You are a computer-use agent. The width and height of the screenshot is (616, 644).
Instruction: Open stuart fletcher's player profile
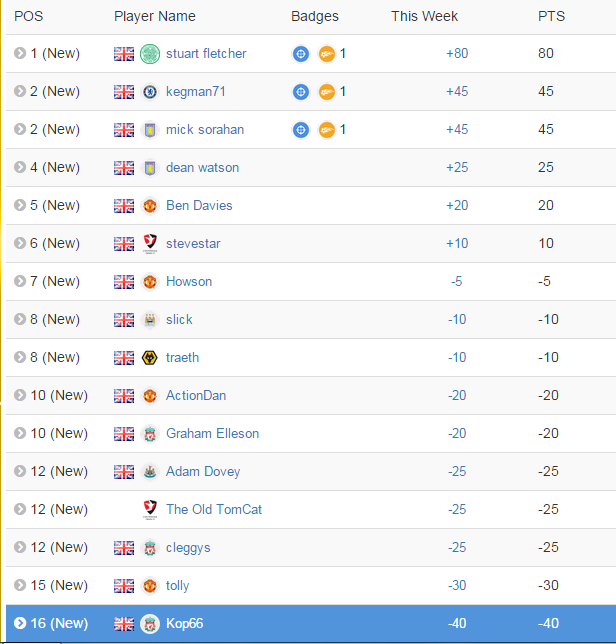click(x=206, y=53)
